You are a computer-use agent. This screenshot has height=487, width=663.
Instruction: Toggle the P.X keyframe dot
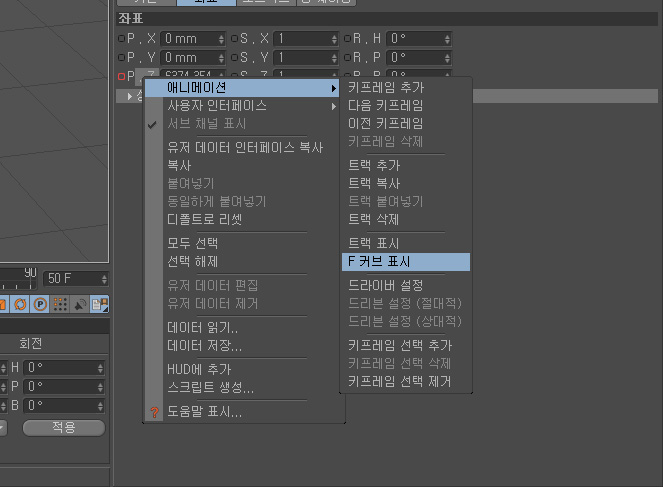(x=122, y=39)
